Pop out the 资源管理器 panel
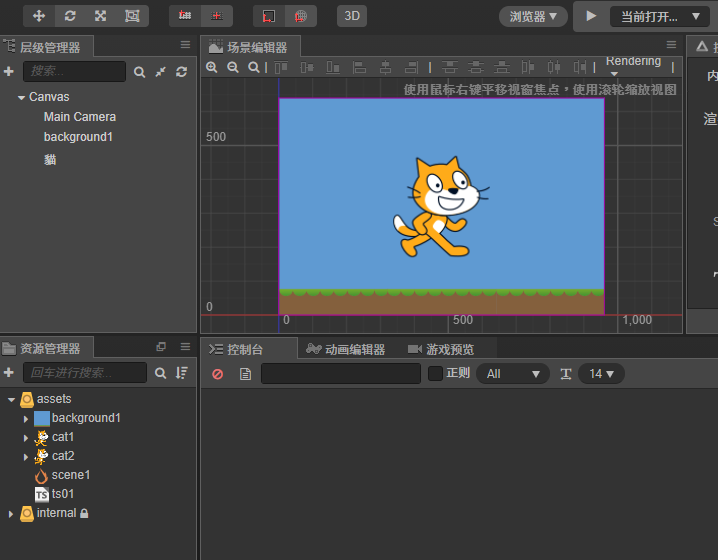The image size is (718, 560). [x=161, y=347]
